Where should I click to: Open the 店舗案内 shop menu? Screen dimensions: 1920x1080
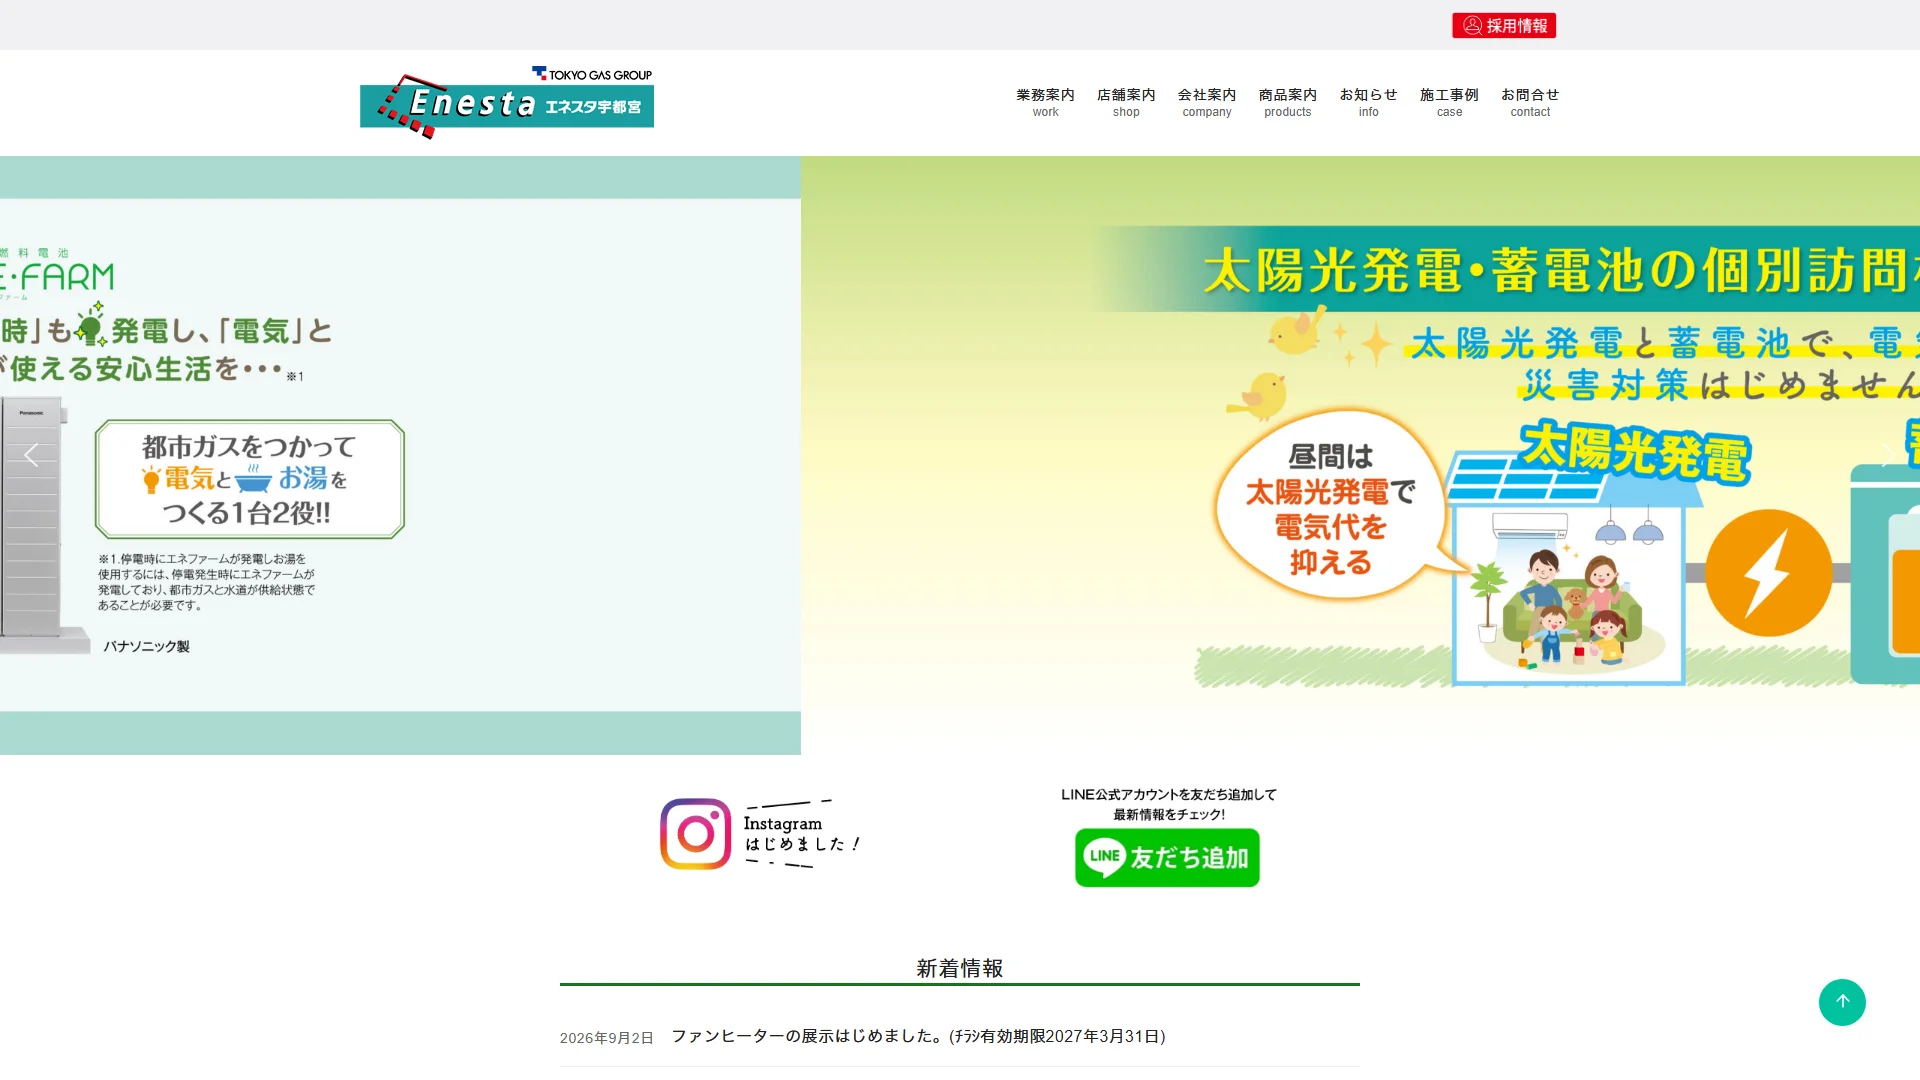(1126, 102)
